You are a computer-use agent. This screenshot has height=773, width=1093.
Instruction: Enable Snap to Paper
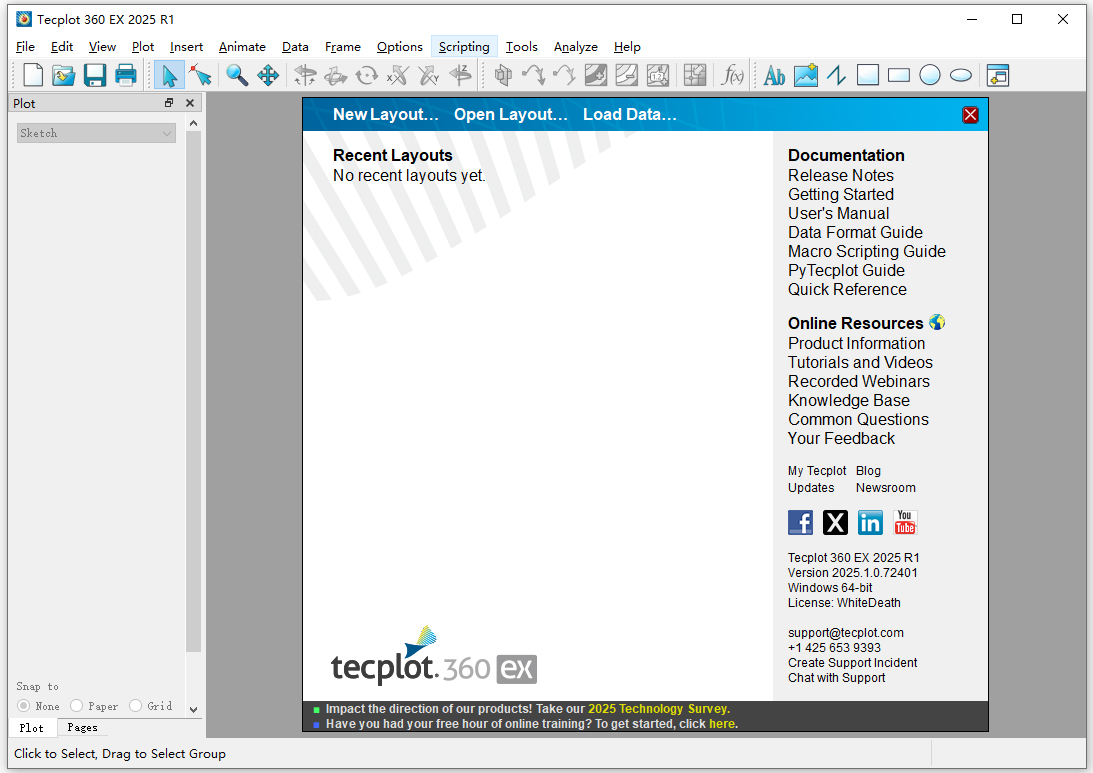click(x=75, y=705)
